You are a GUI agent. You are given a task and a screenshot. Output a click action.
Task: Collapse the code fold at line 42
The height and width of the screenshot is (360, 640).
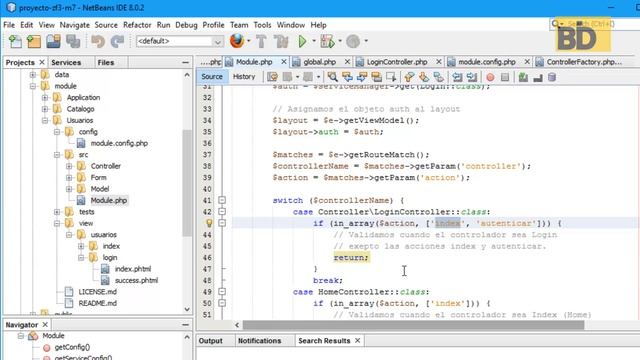[222, 212]
